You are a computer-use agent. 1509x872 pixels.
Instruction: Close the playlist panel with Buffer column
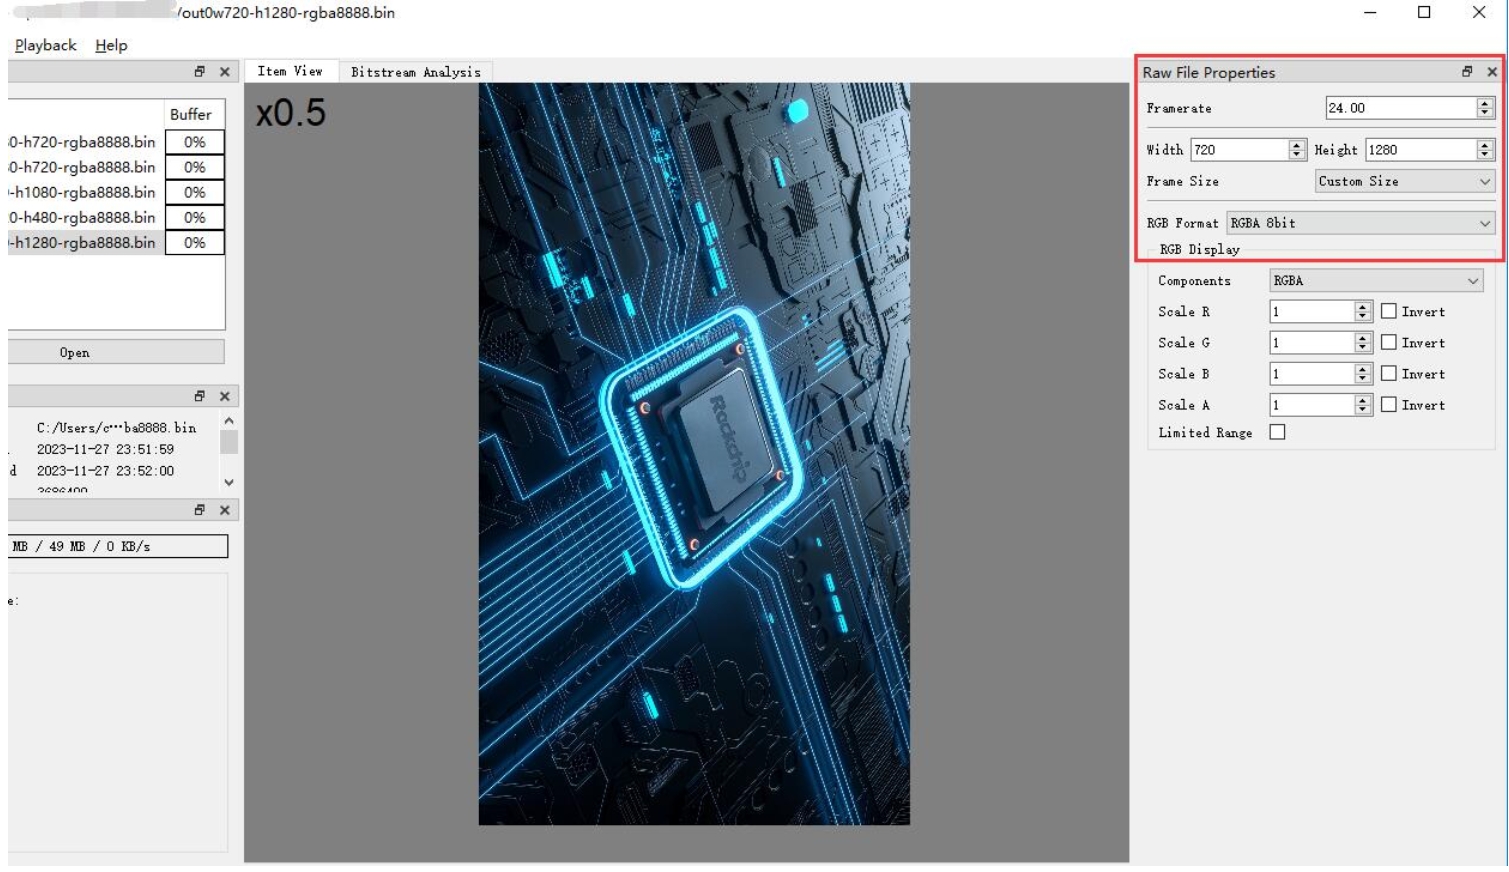click(x=224, y=72)
